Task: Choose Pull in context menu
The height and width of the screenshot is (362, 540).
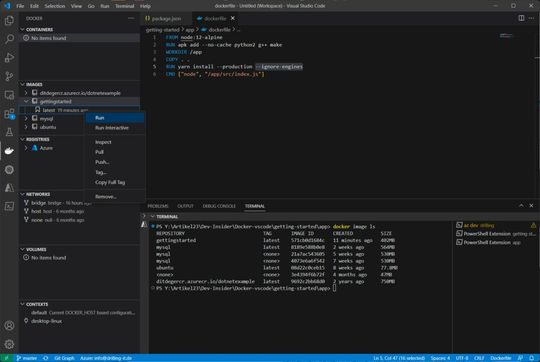Action: pos(115,152)
